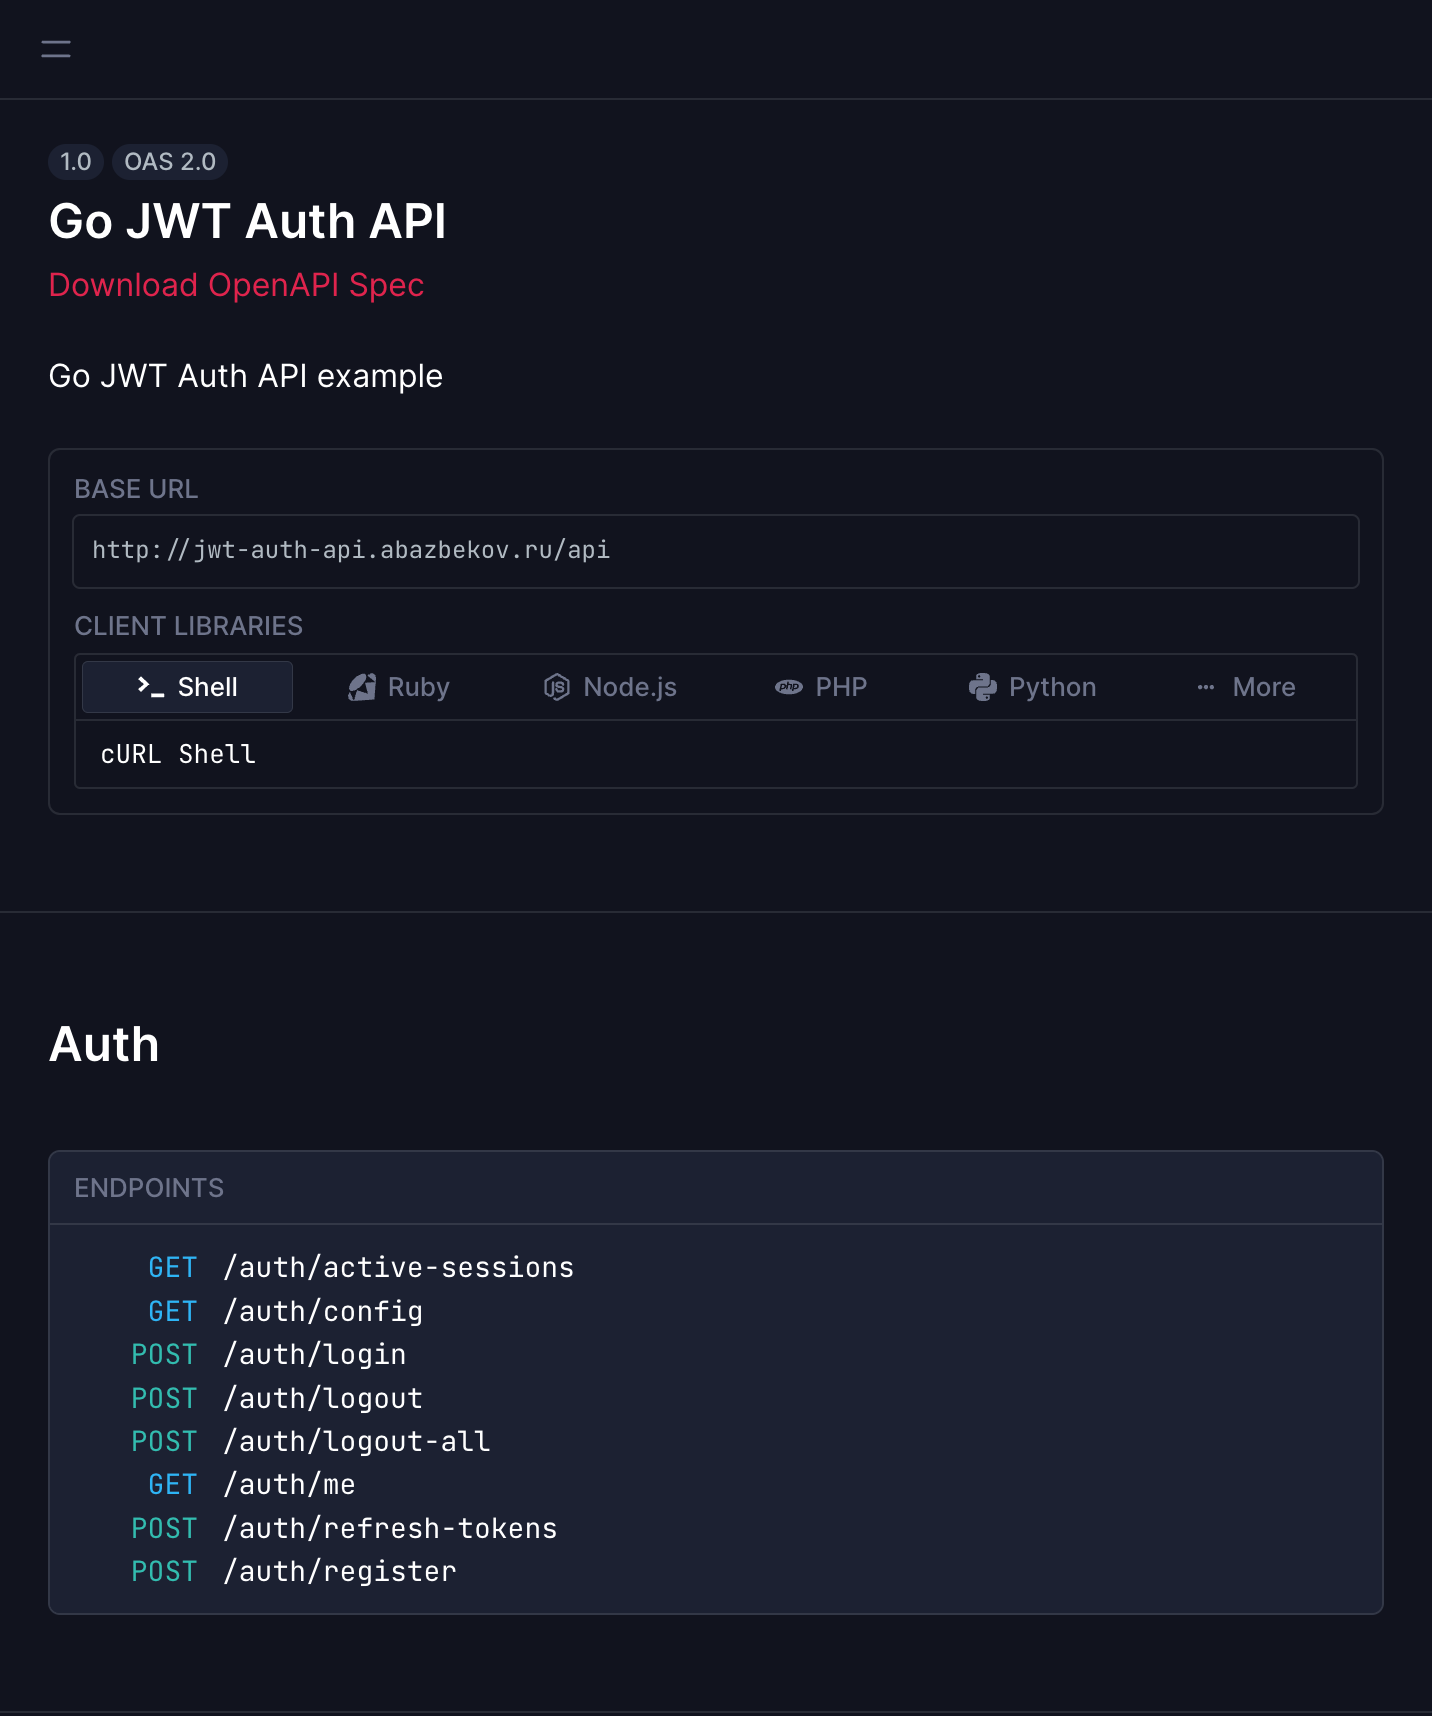
Task: Open GET /auth/me endpoint
Action: coord(252,1484)
